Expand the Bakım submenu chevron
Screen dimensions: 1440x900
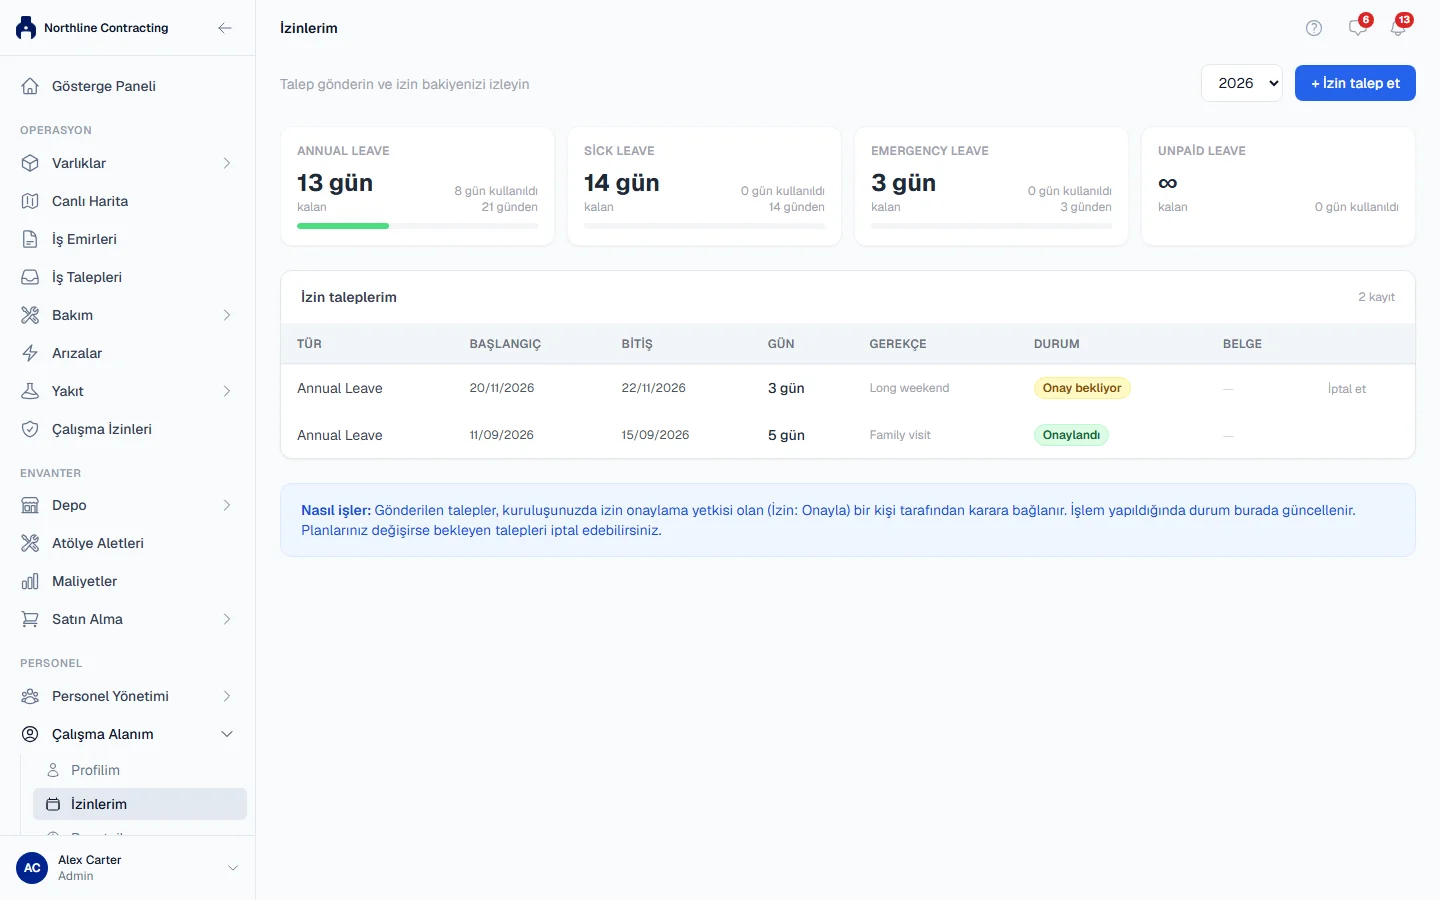(x=227, y=315)
